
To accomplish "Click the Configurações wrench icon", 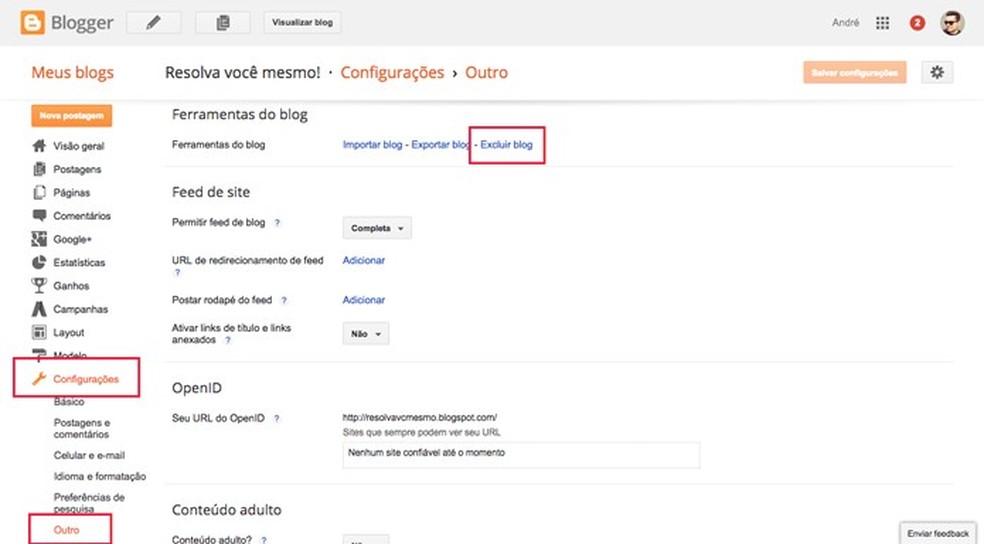I will (39, 378).
